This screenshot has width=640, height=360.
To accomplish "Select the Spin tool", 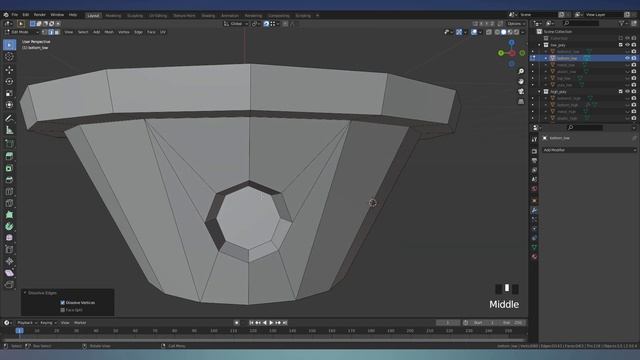I will click(9, 226).
